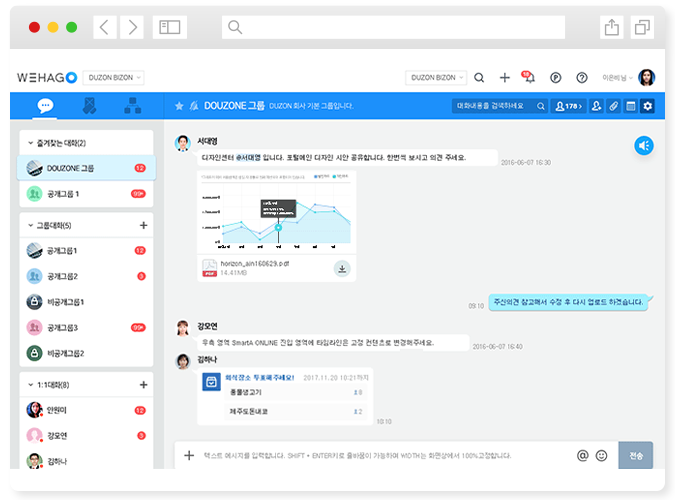Click 김하나 avatar in chat message
Viewport: 675px width, 500px height.
183,361
